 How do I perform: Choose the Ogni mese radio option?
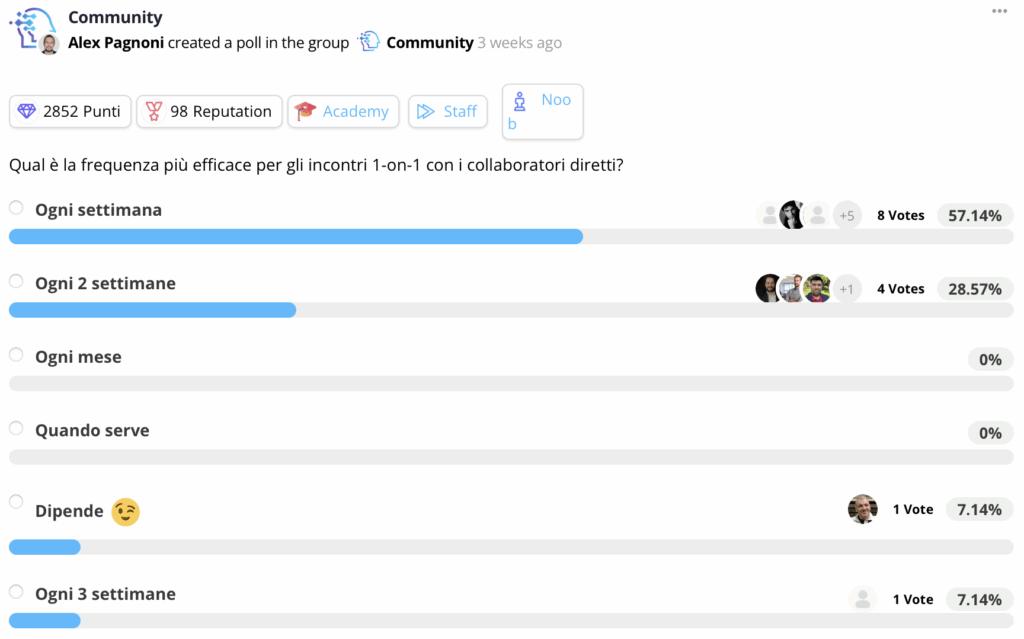(16, 354)
